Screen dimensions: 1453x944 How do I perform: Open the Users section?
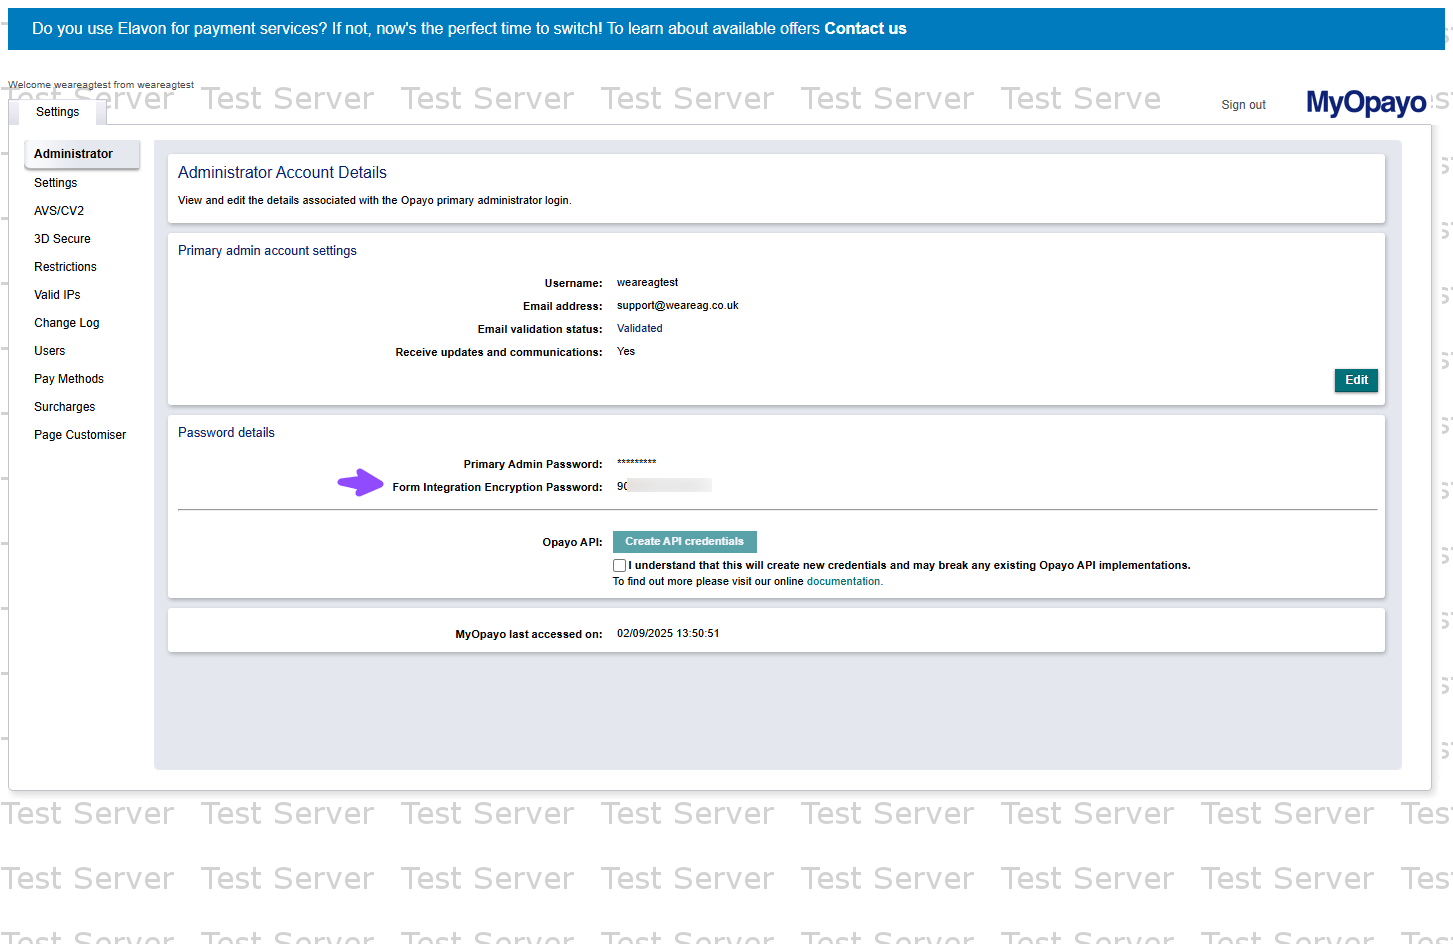tap(50, 351)
